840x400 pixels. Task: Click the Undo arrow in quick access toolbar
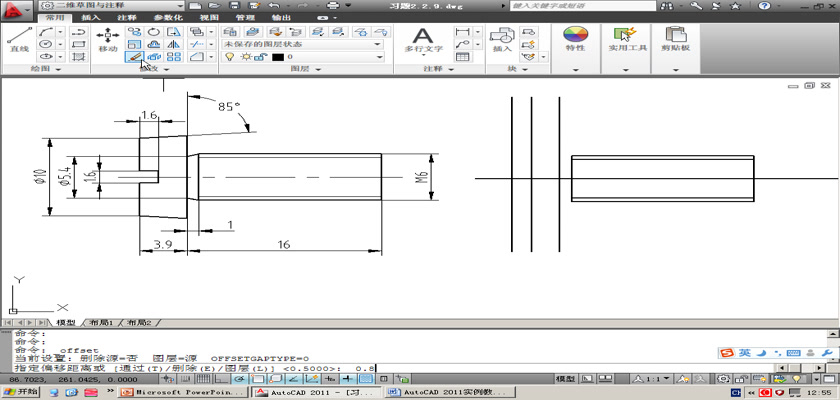point(274,6)
